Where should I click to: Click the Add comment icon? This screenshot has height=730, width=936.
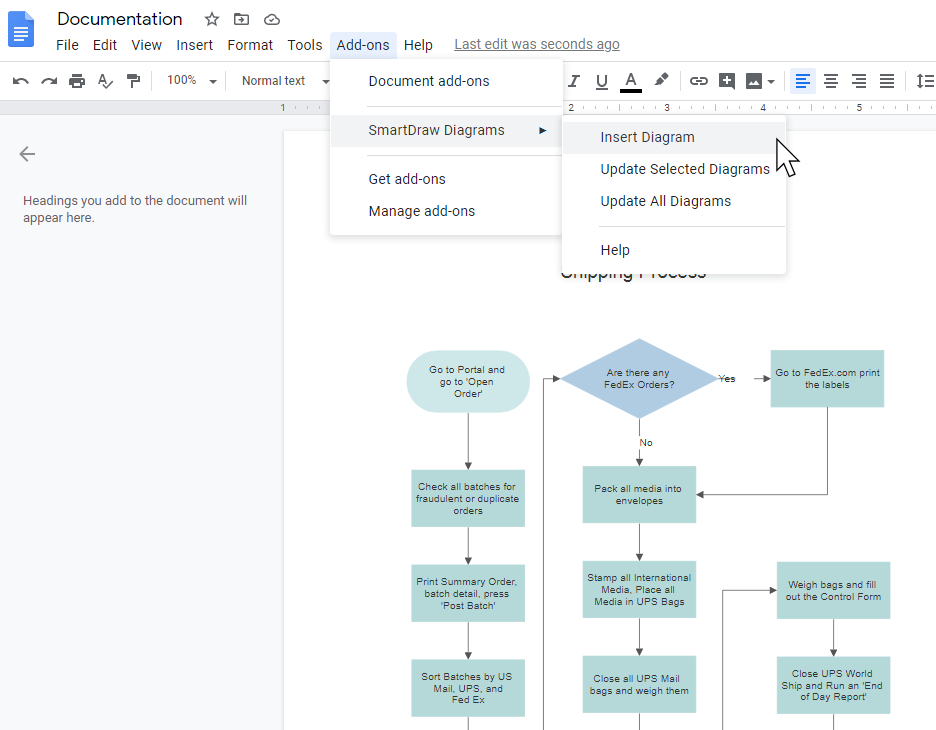[726, 81]
